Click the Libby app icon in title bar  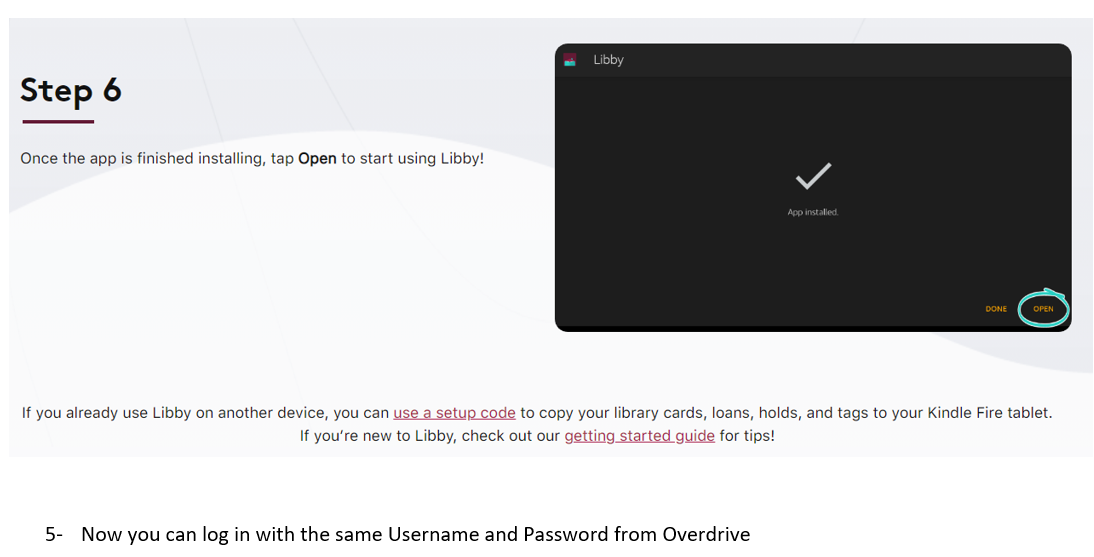570,60
